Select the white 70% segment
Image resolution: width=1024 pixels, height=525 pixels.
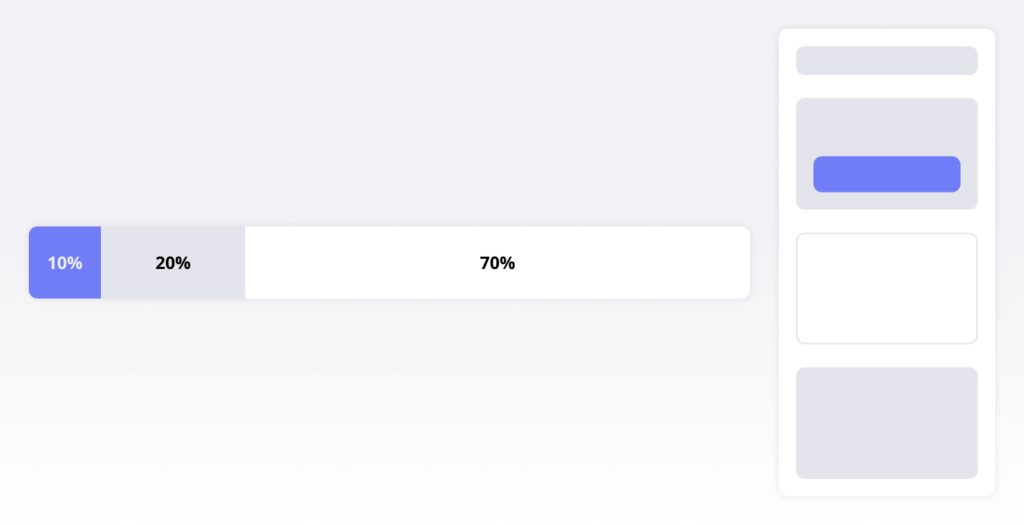[x=497, y=262]
